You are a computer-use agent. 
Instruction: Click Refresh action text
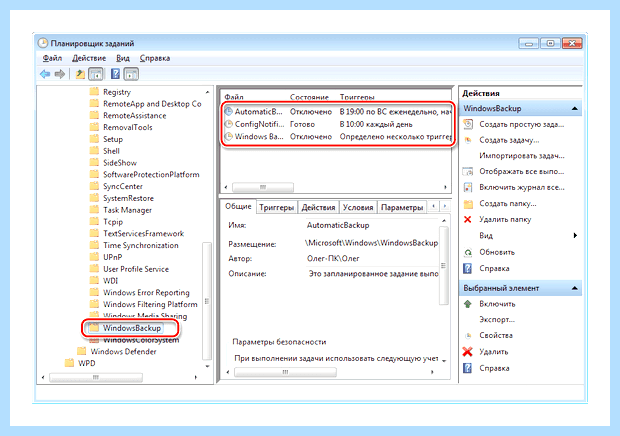(x=497, y=252)
